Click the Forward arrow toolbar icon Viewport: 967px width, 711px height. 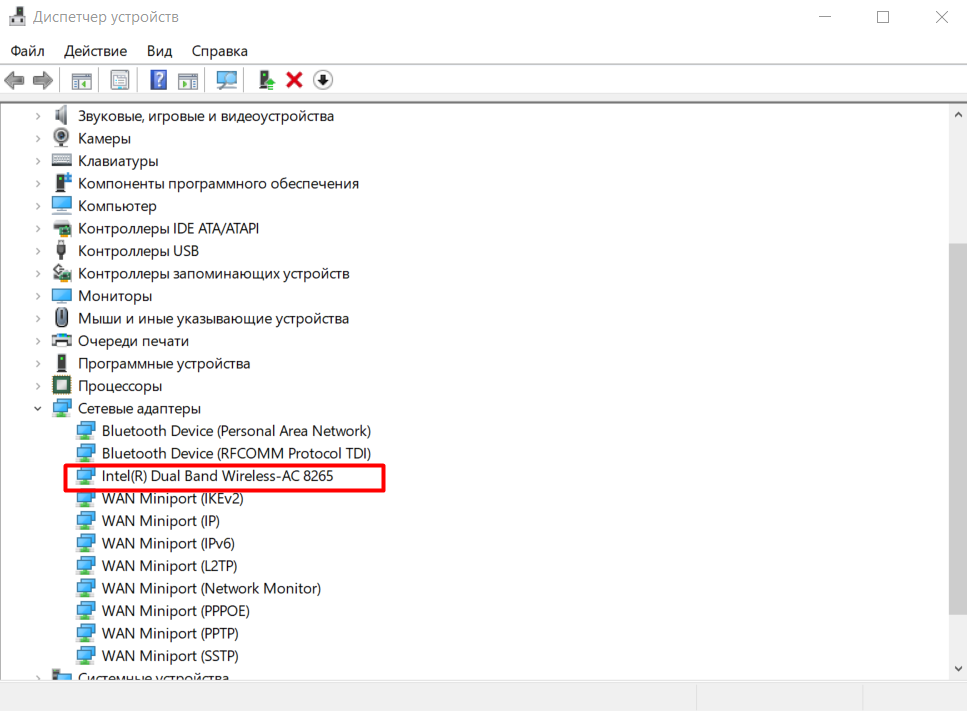(43, 80)
